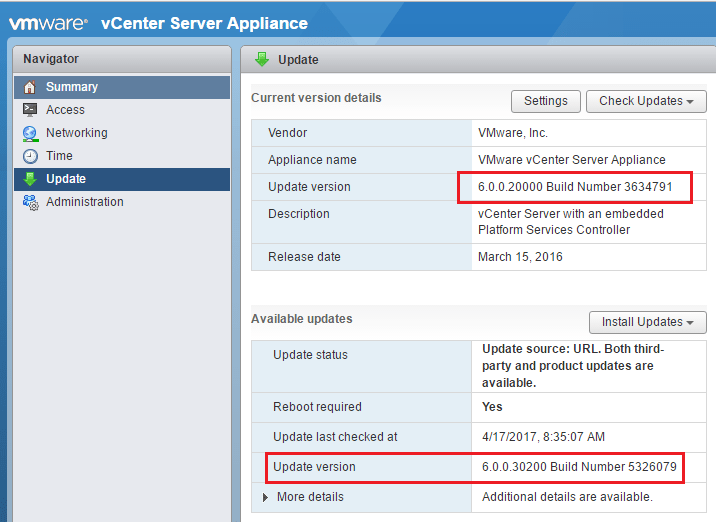Click the Networking globe icon
The image size is (716, 522).
pos(30,133)
